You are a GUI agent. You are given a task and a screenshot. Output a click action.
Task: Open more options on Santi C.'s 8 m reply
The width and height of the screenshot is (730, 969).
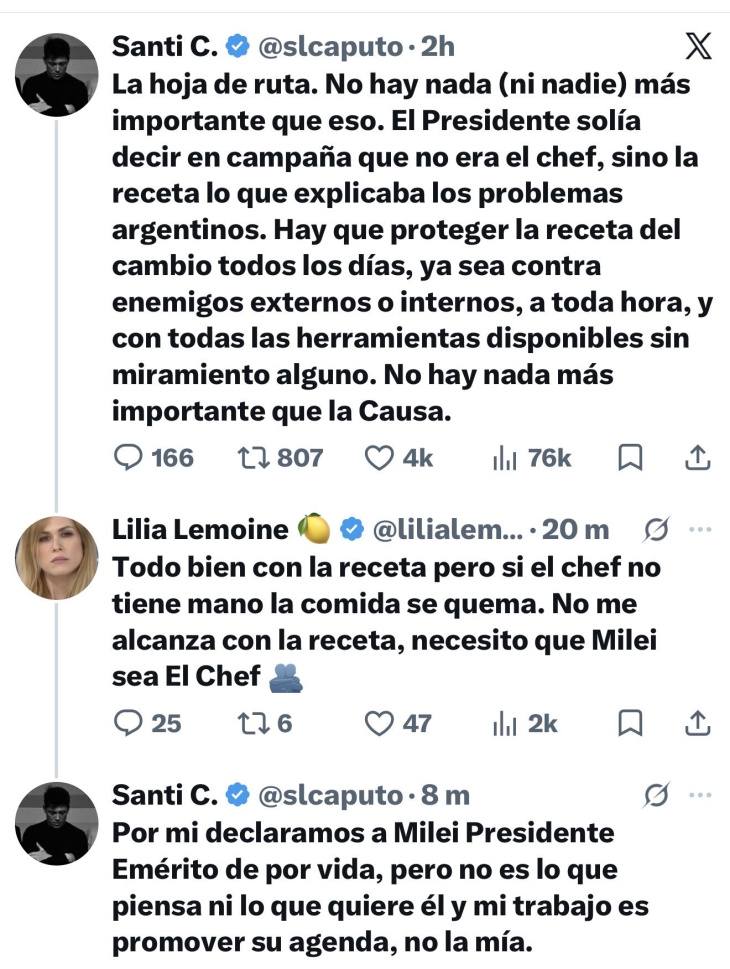click(700, 795)
